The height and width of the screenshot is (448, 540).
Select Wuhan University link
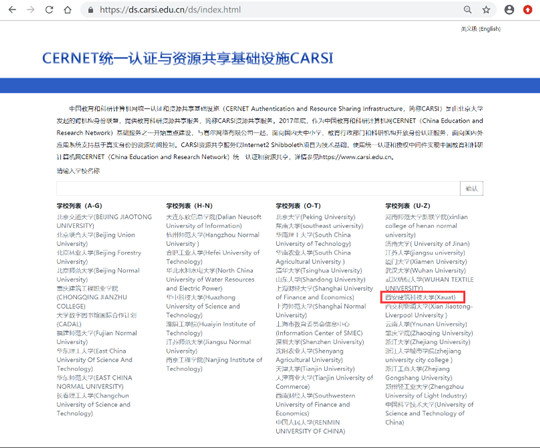tap(425, 271)
